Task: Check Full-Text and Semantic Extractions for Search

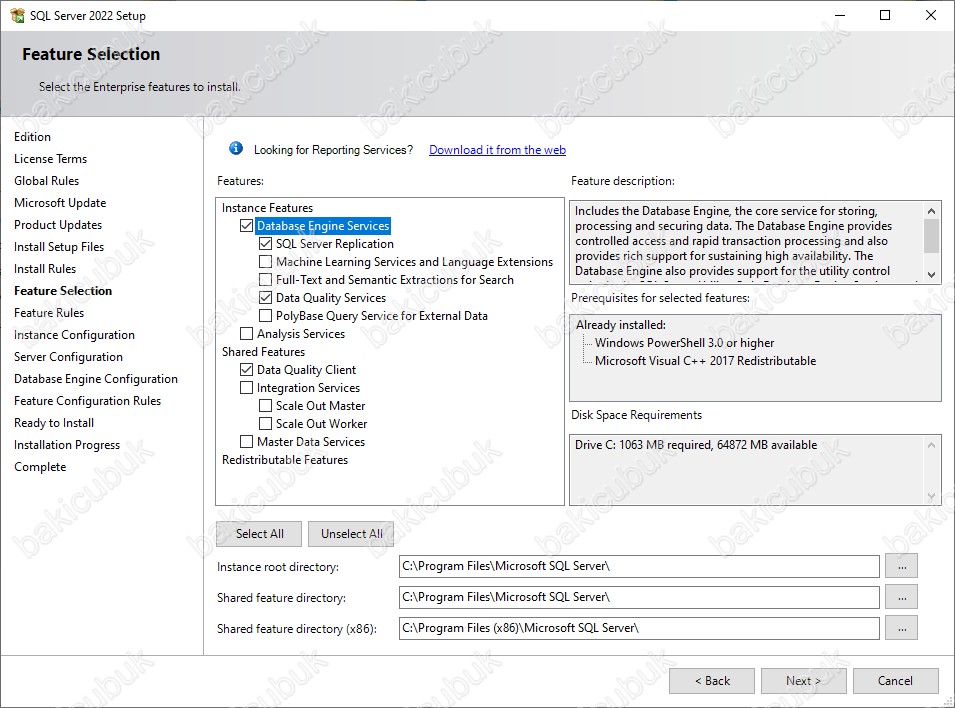Action: coord(266,280)
